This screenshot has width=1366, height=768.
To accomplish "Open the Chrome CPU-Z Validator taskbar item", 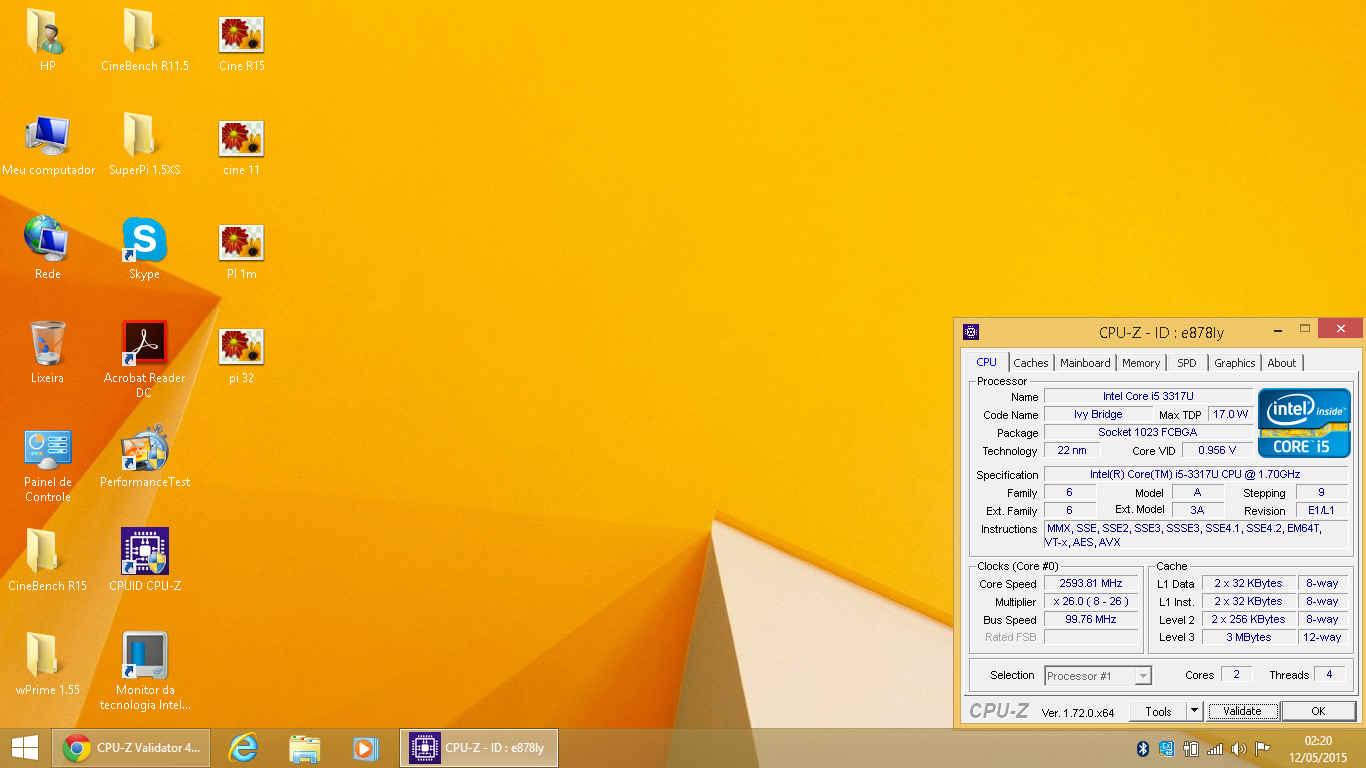I will pyautogui.click(x=131, y=748).
